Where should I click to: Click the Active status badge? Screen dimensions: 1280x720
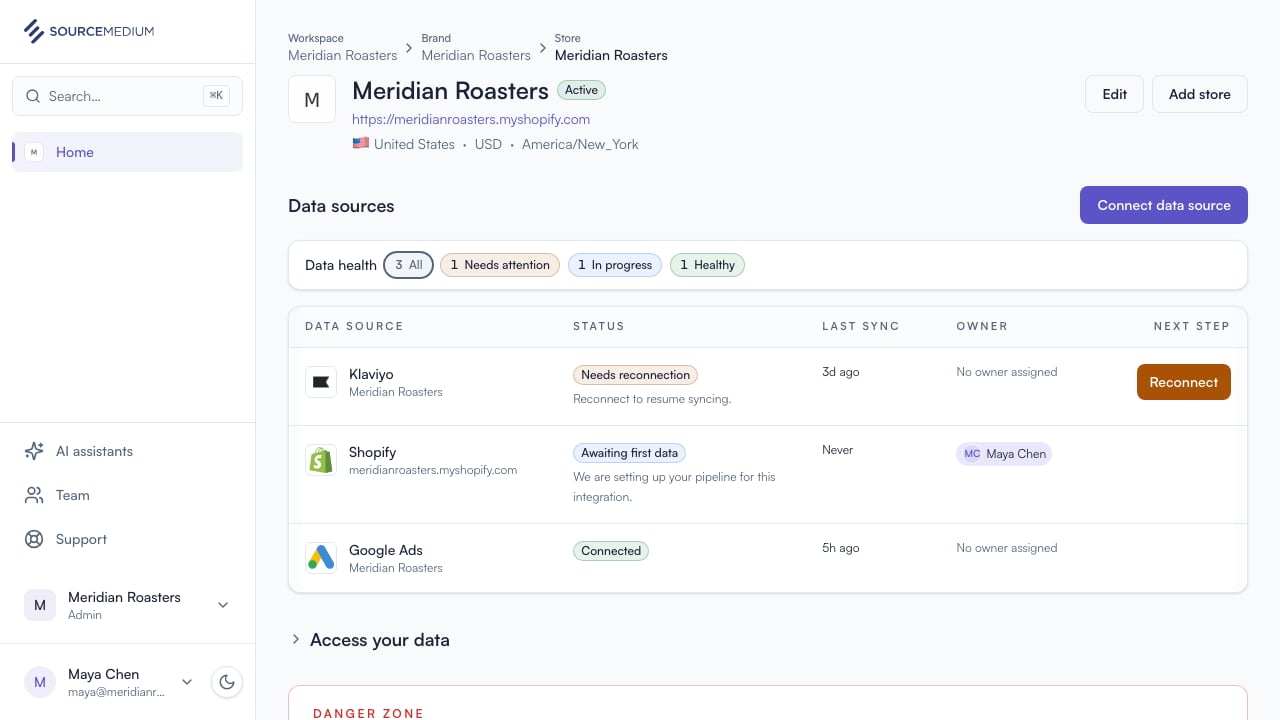581,90
